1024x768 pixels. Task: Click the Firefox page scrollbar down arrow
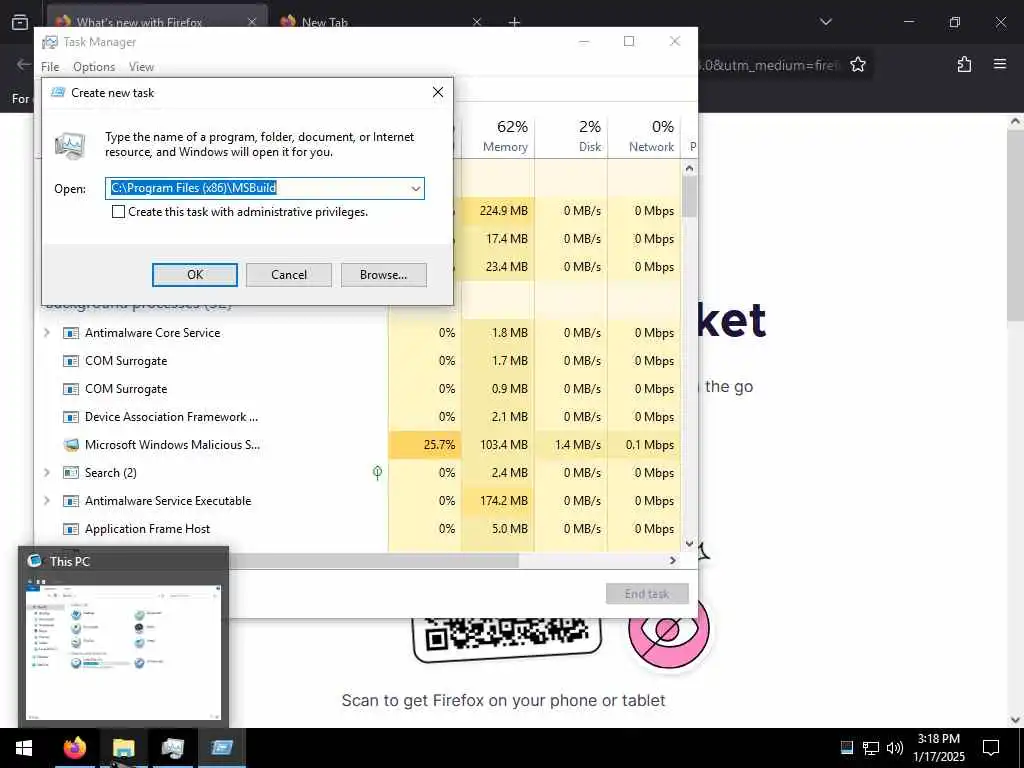1016,720
